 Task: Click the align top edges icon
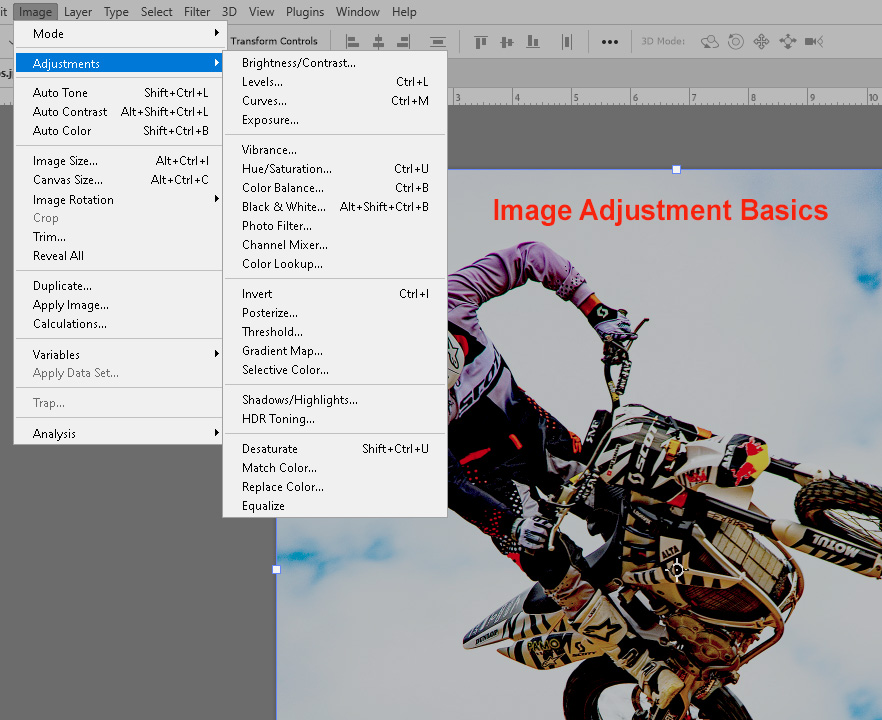(x=481, y=41)
